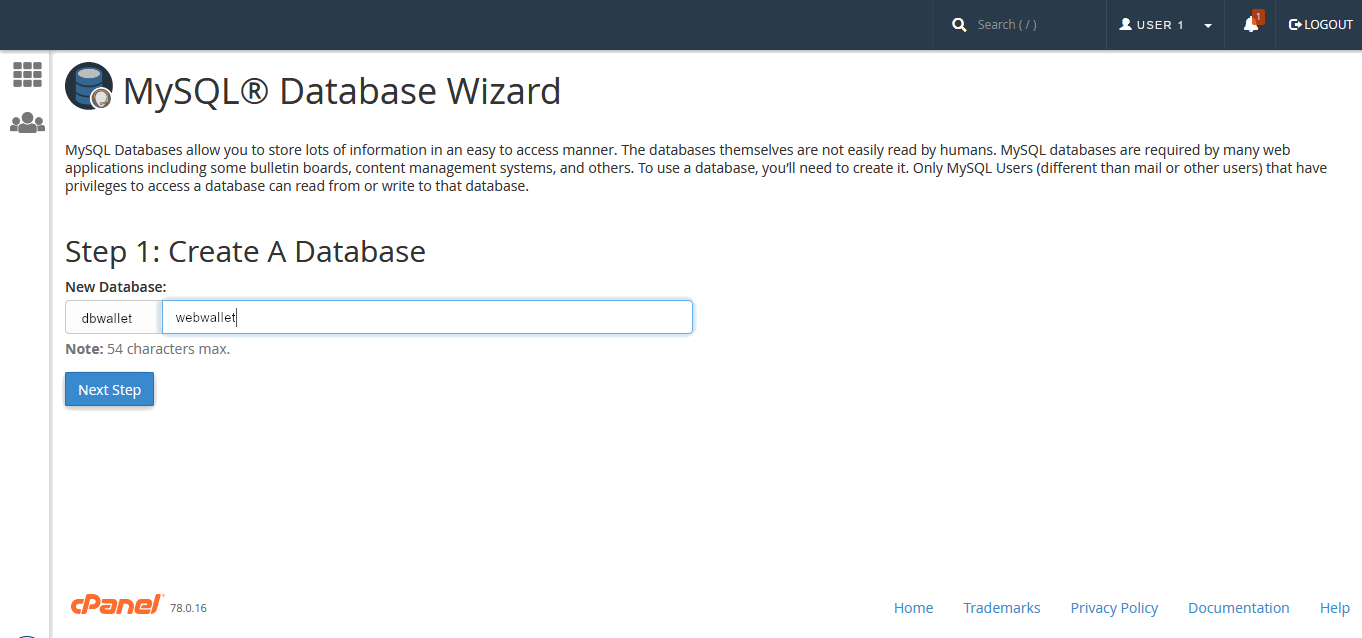The width and height of the screenshot is (1362, 638).
Task: Open the Trademarks footer link
Action: (1001, 608)
